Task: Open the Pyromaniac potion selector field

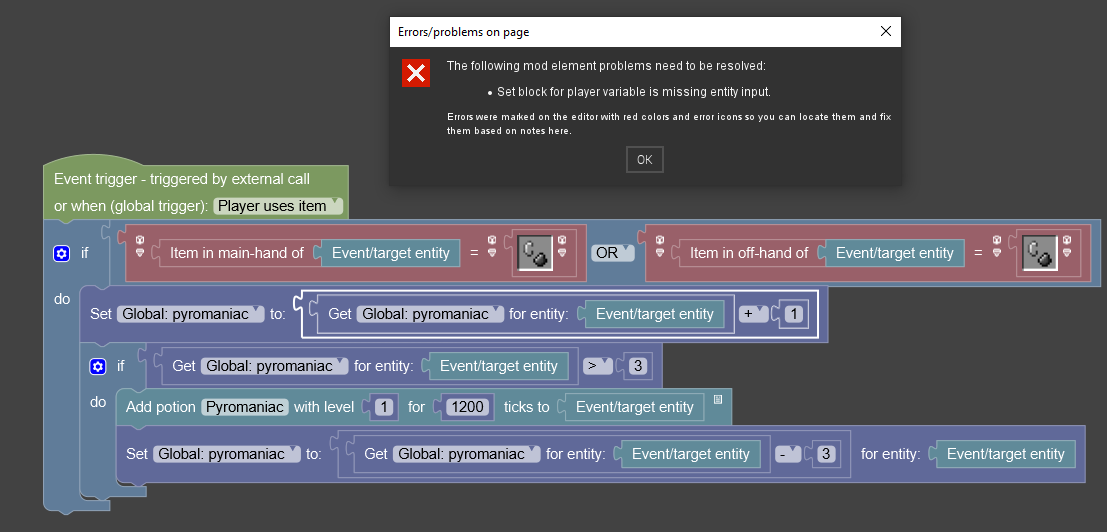Action: (245, 407)
